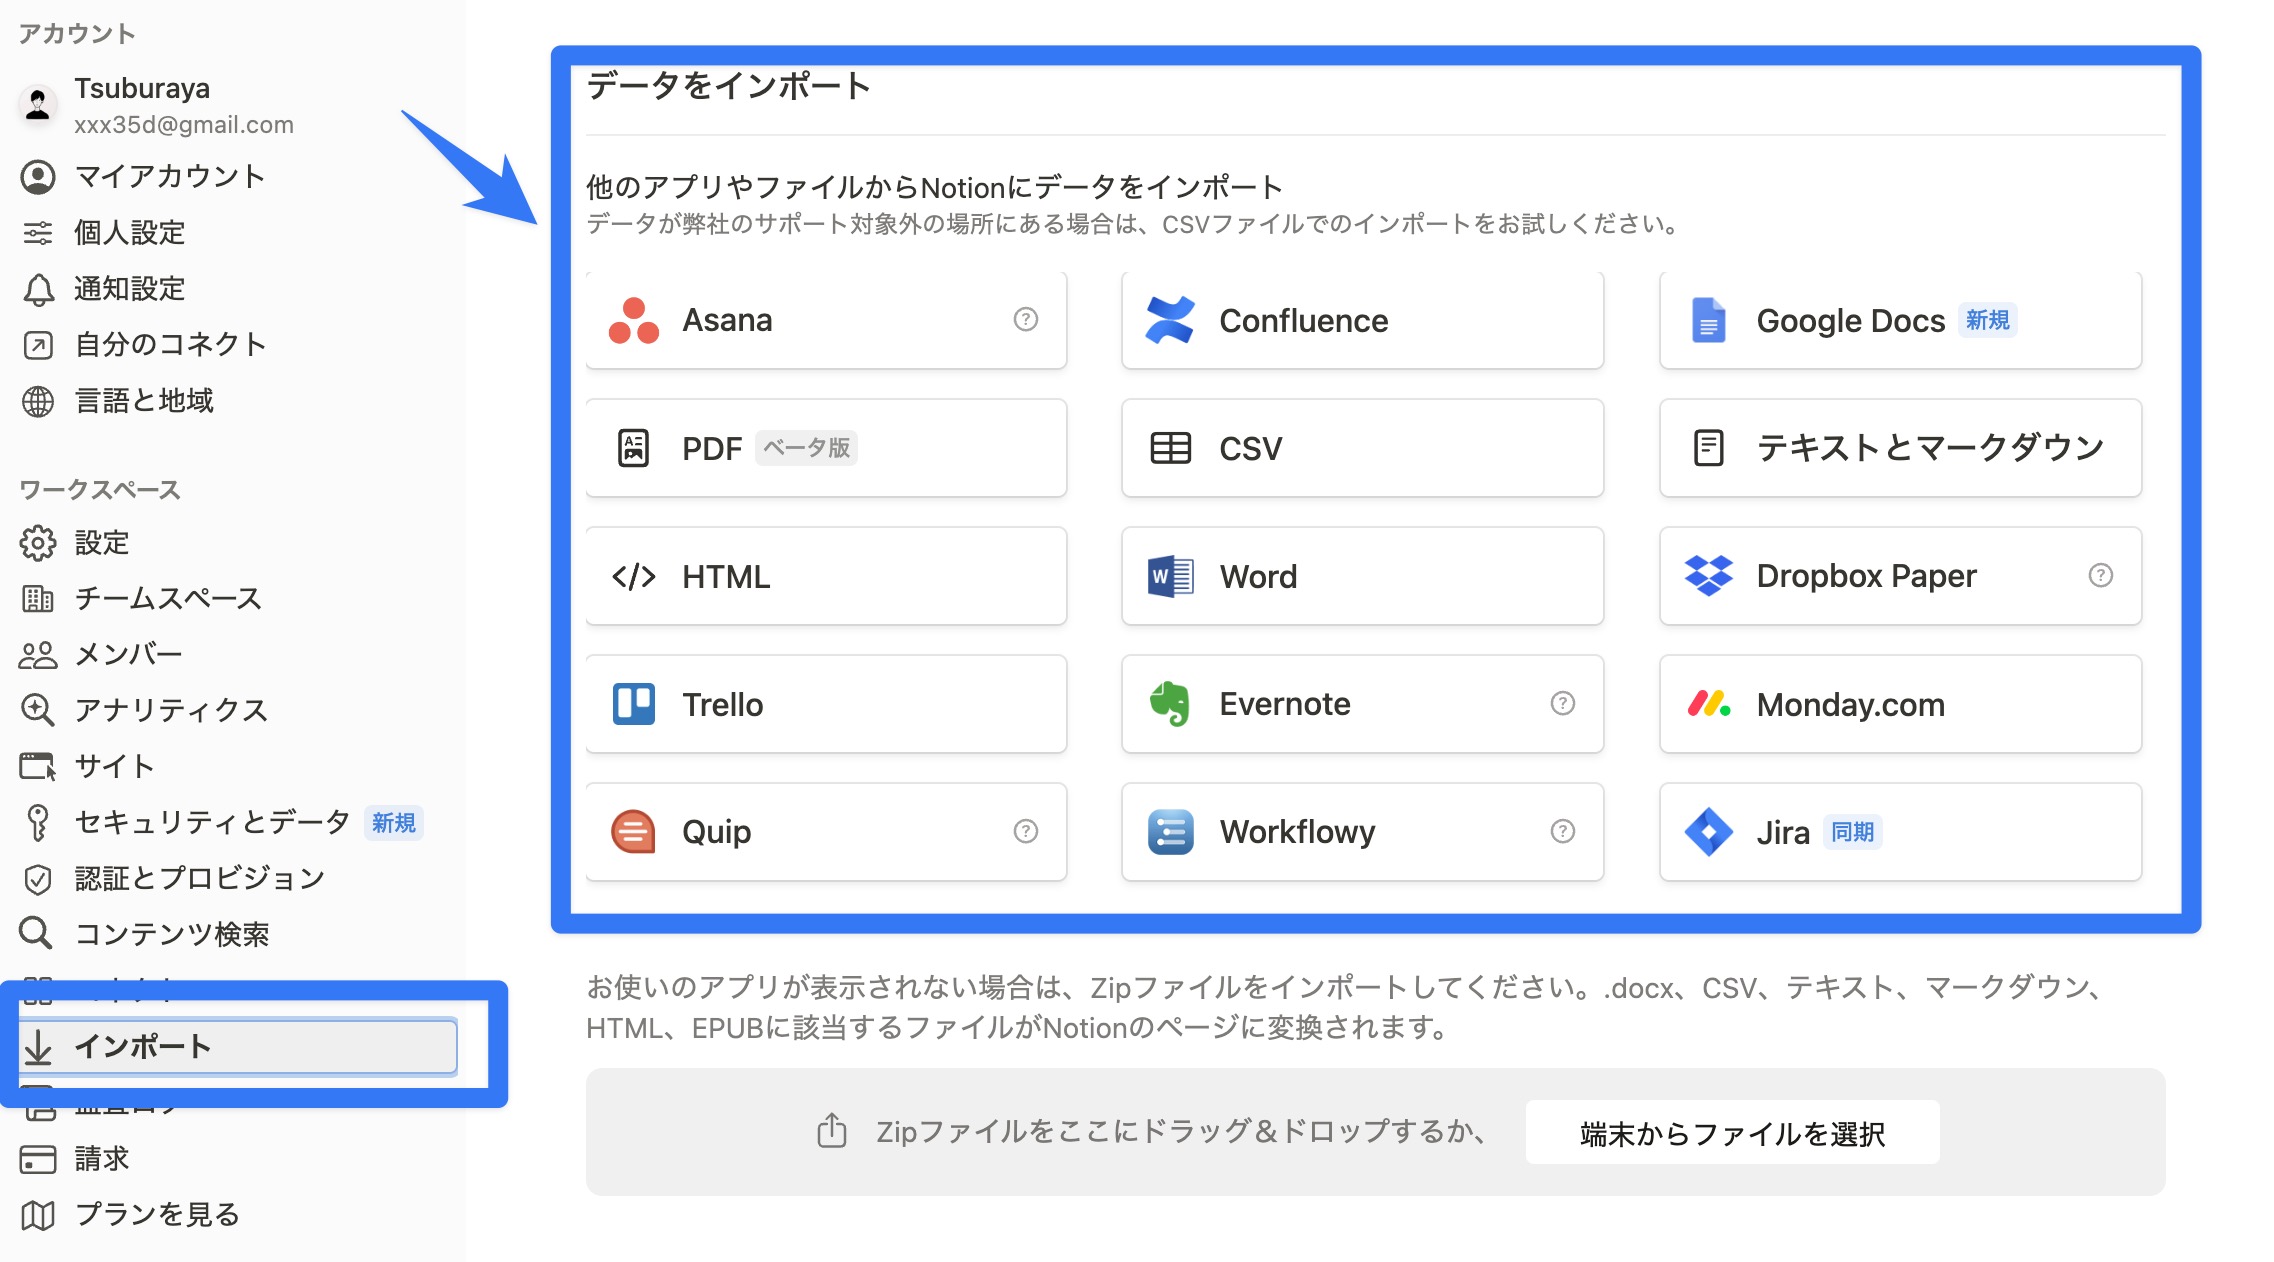The image size is (2274, 1262).
Task: Click the Word logo icon
Action: pyautogui.click(x=1170, y=576)
